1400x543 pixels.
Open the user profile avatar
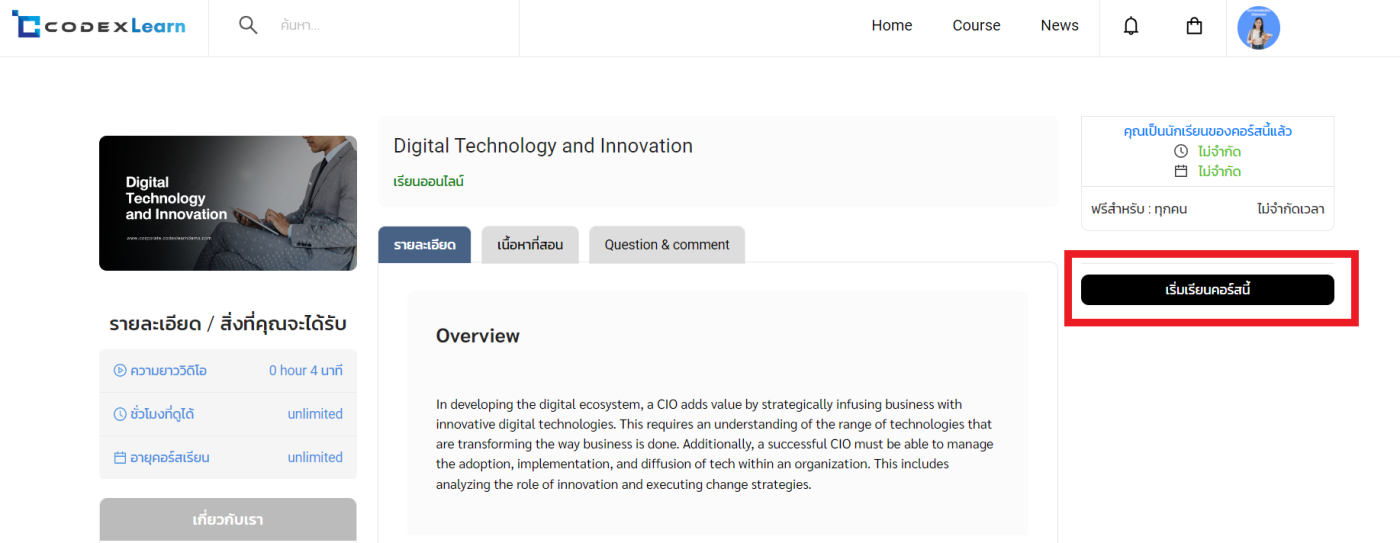(x=1258, y=27)
